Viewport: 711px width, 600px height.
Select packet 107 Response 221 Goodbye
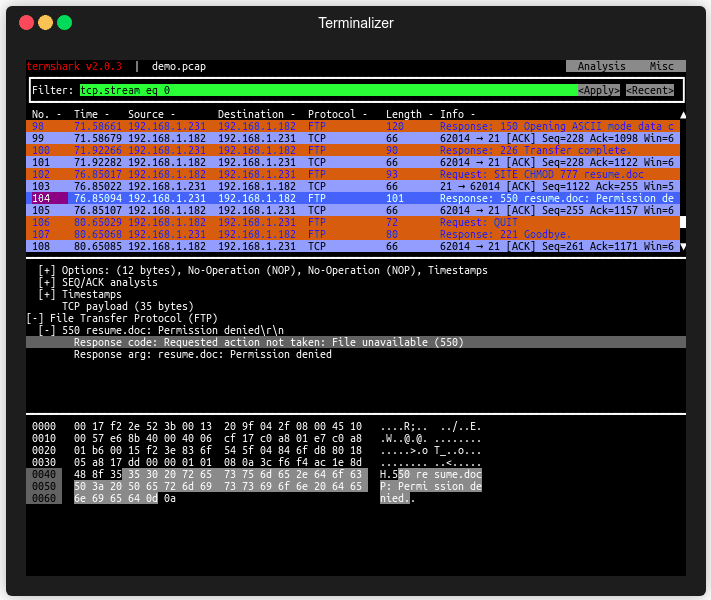pos(353,234)
